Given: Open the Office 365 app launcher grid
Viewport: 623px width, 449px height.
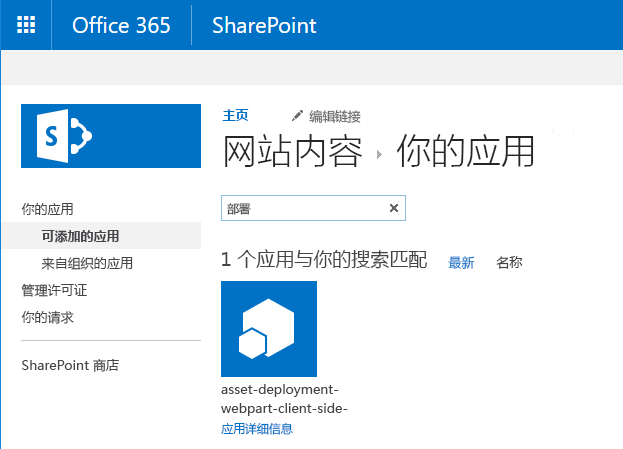Looking at the screenshot, I should (26, 25).
